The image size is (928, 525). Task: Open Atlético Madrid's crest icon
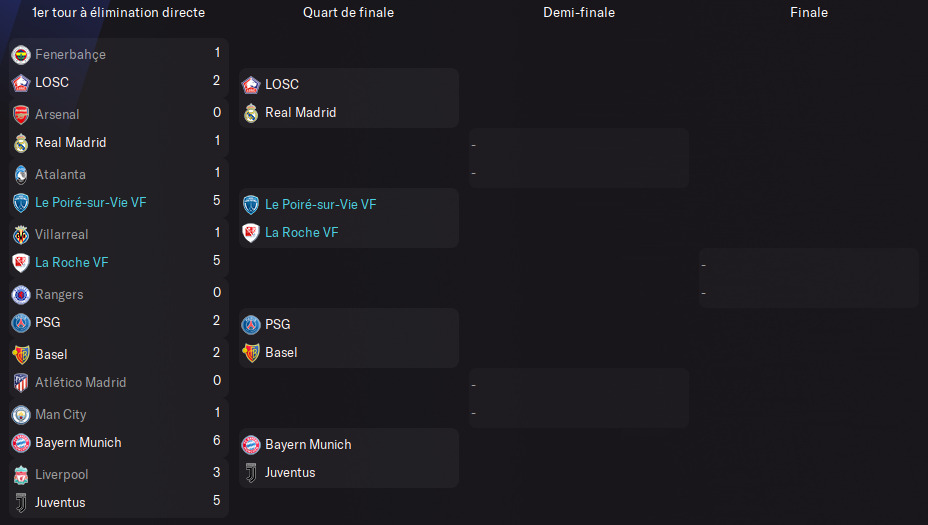tap(21, 382)
